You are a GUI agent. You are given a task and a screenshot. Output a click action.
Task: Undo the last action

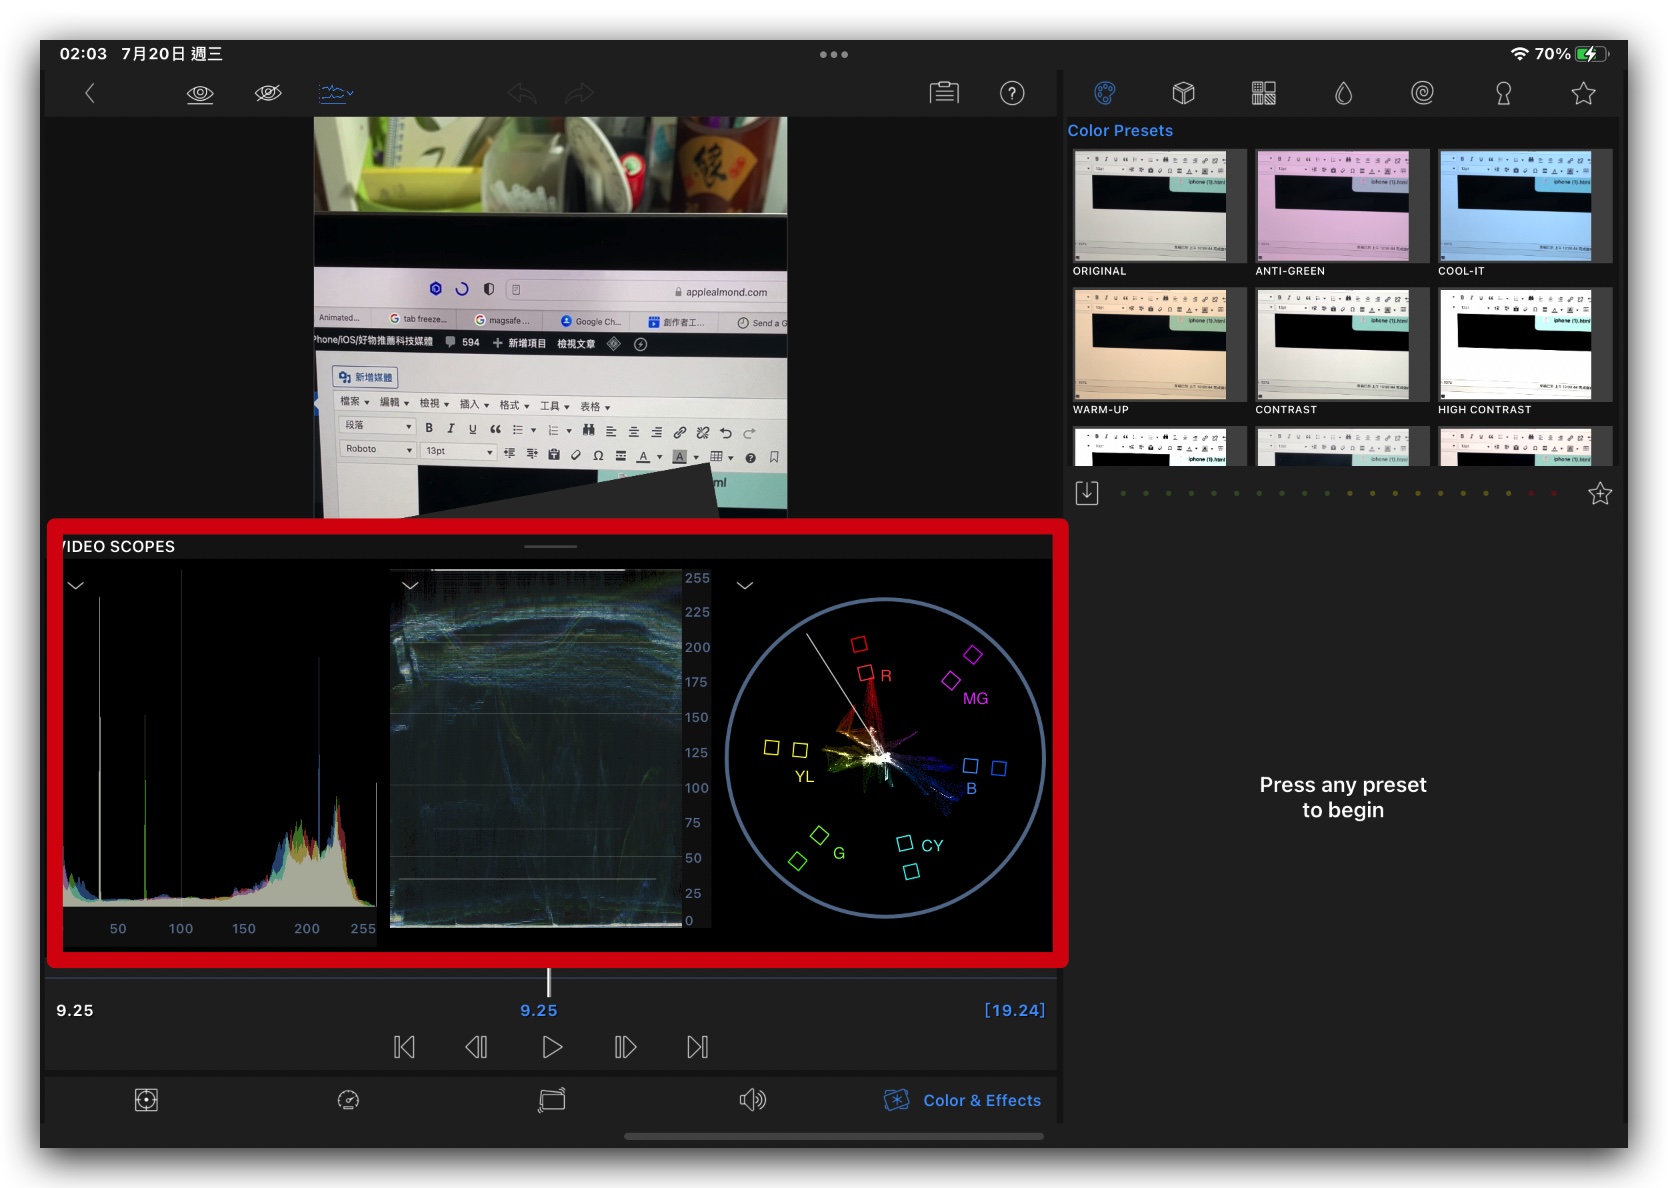point(522,94)
